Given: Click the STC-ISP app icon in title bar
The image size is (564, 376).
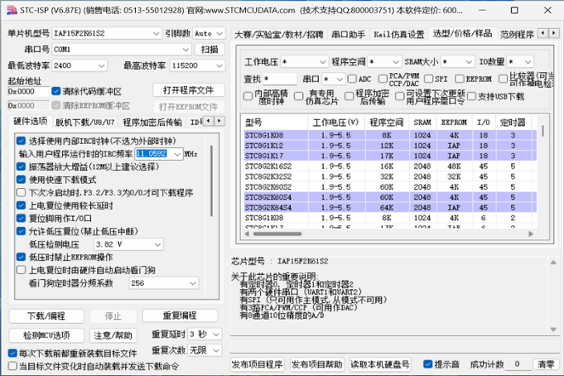Looking at the screenshot, I should pos(12,10).
